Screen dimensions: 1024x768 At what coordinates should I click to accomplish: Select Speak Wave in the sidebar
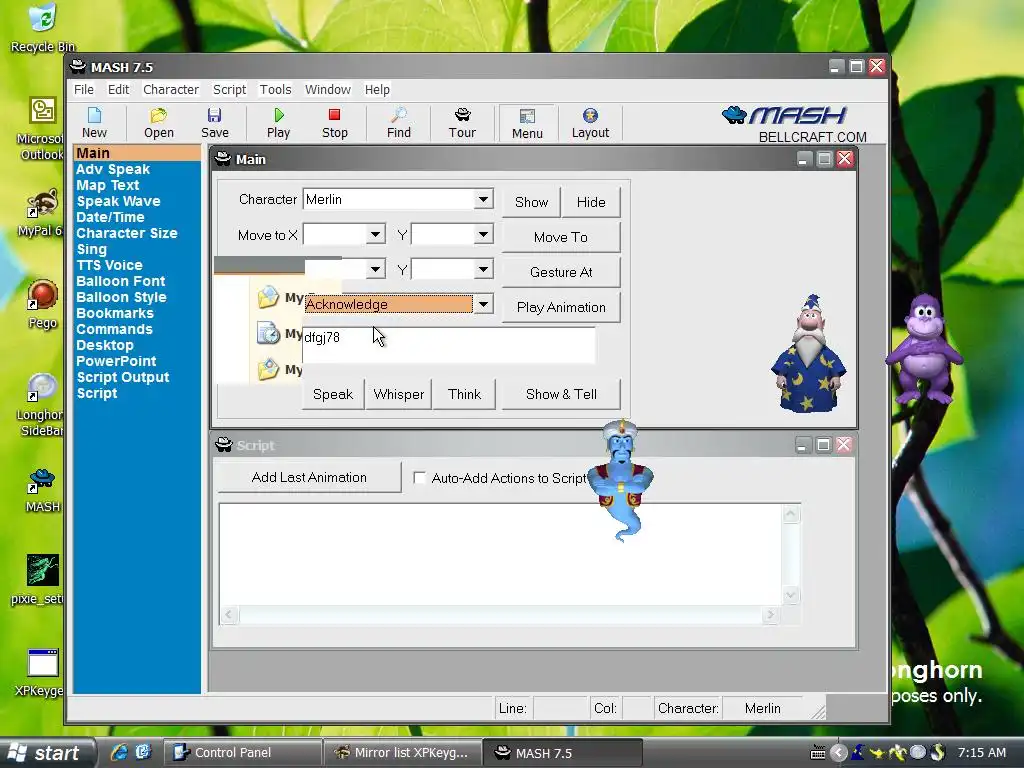tap(118, 201)
